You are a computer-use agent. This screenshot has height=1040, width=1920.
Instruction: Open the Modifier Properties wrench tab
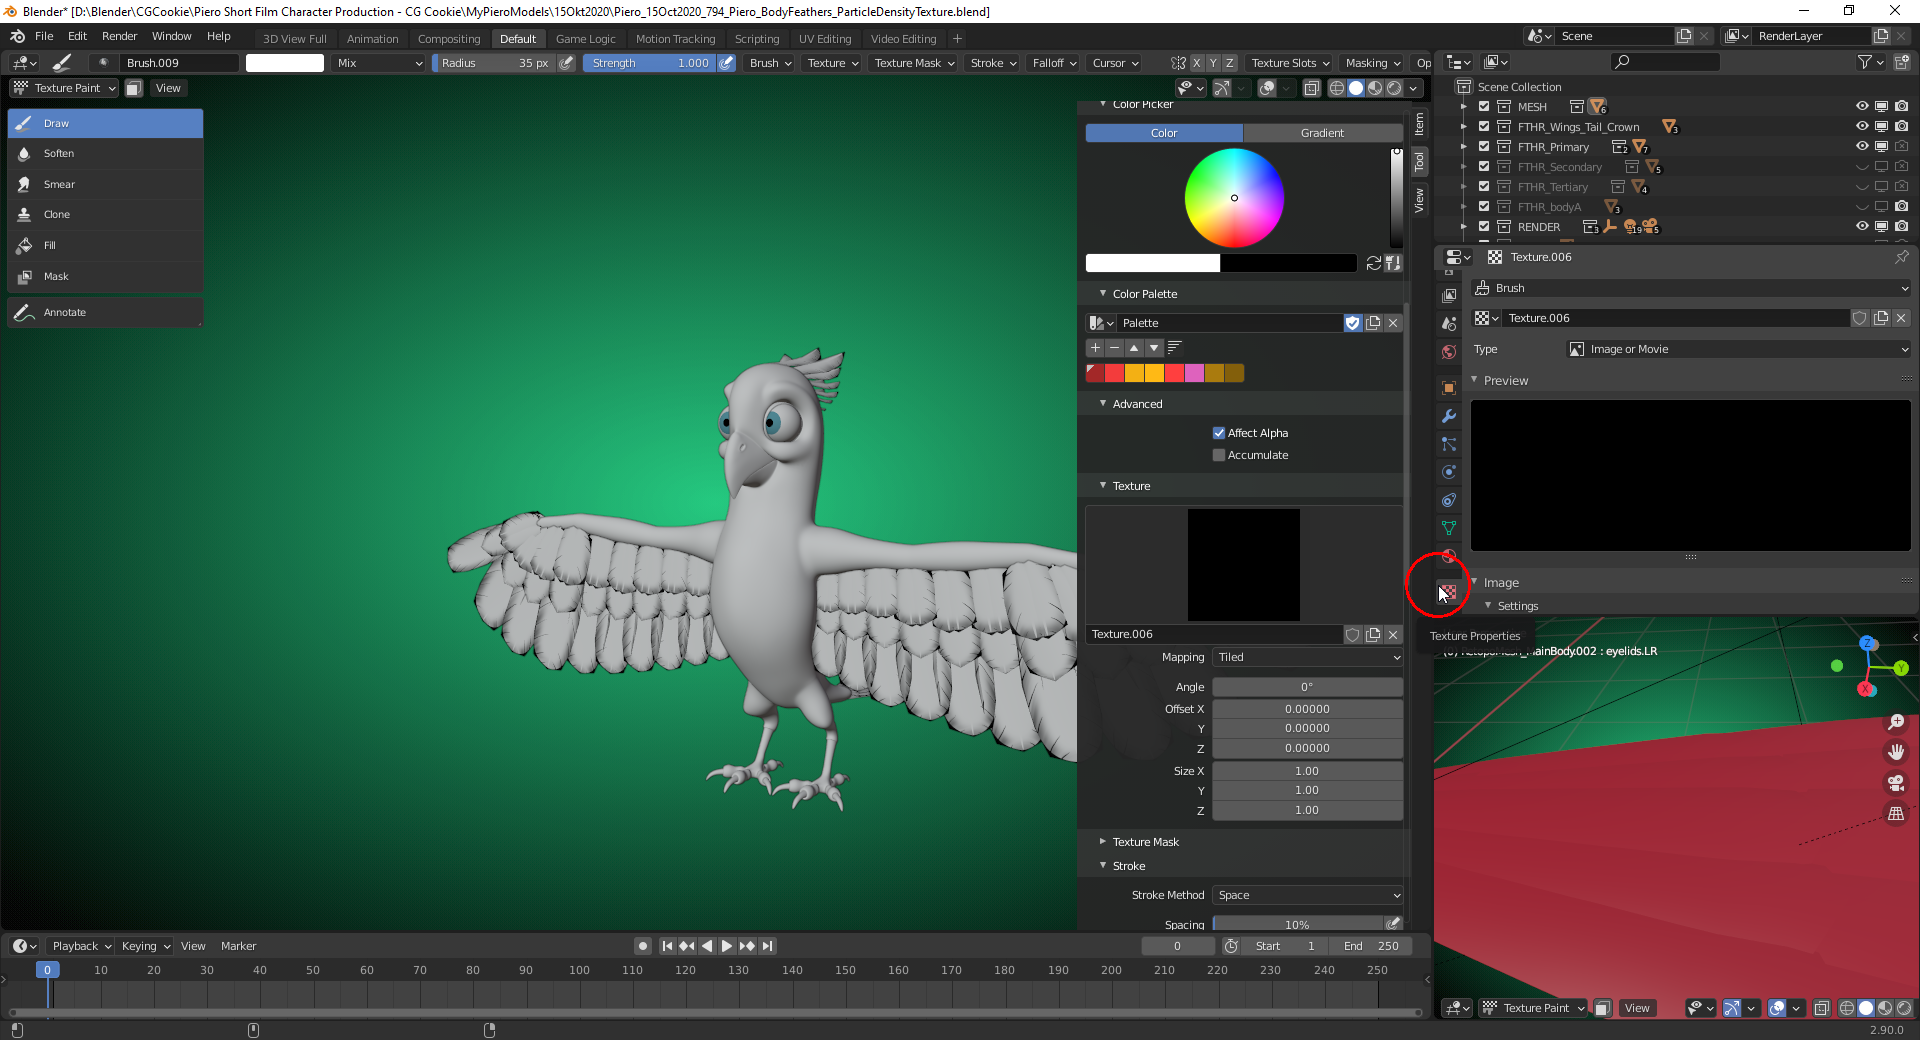tap(1448, 416)
